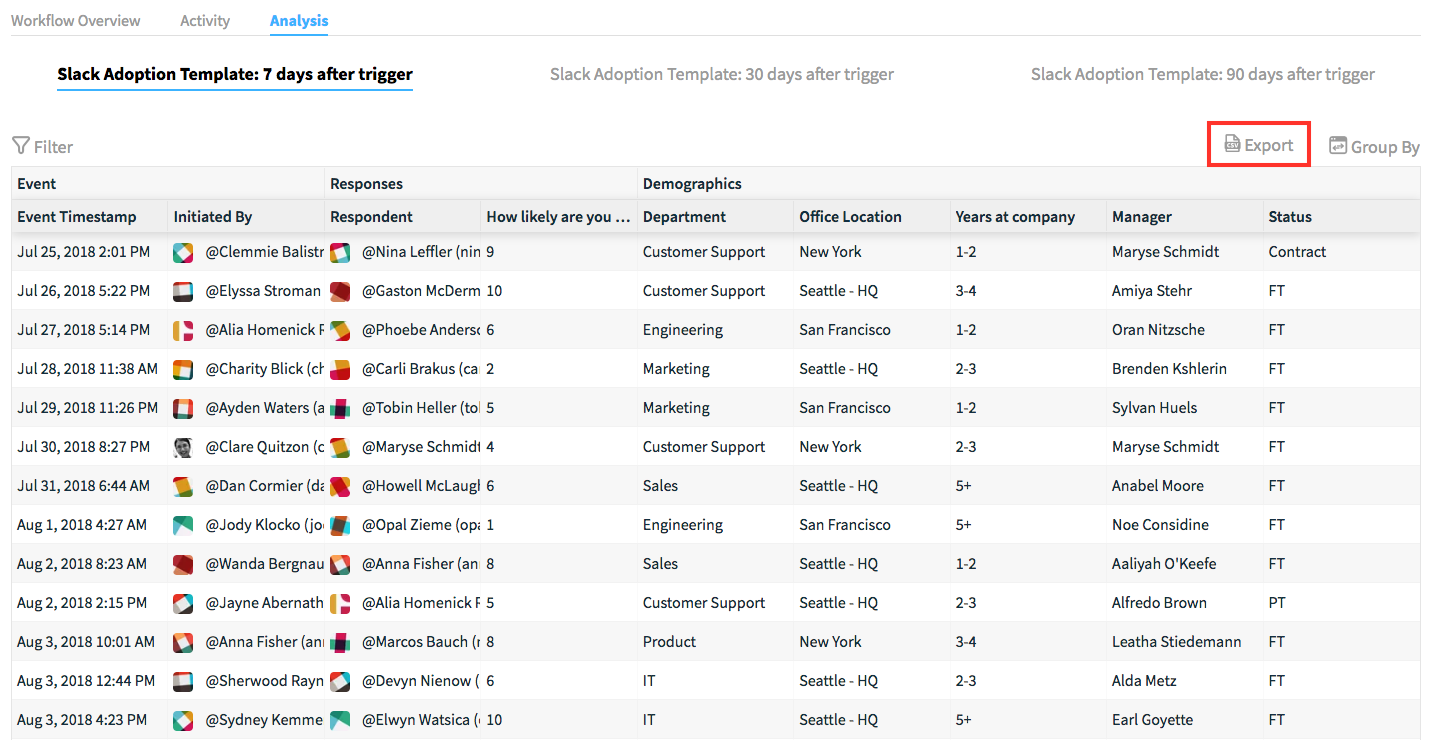Click Dan Cormier's avatar icon
Viewport: 1432px width, 740px height.
(183, 487)
